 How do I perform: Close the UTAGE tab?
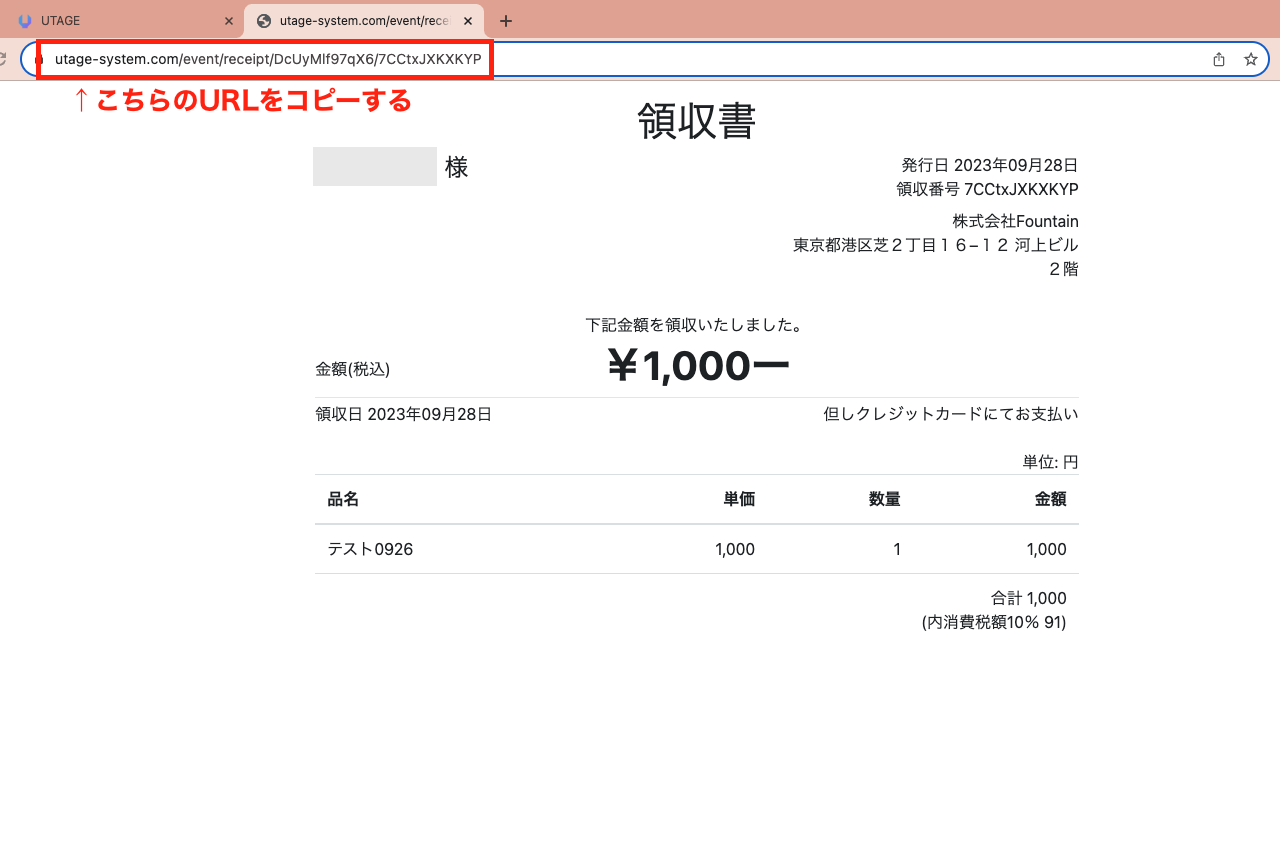(x=228, y=21)
